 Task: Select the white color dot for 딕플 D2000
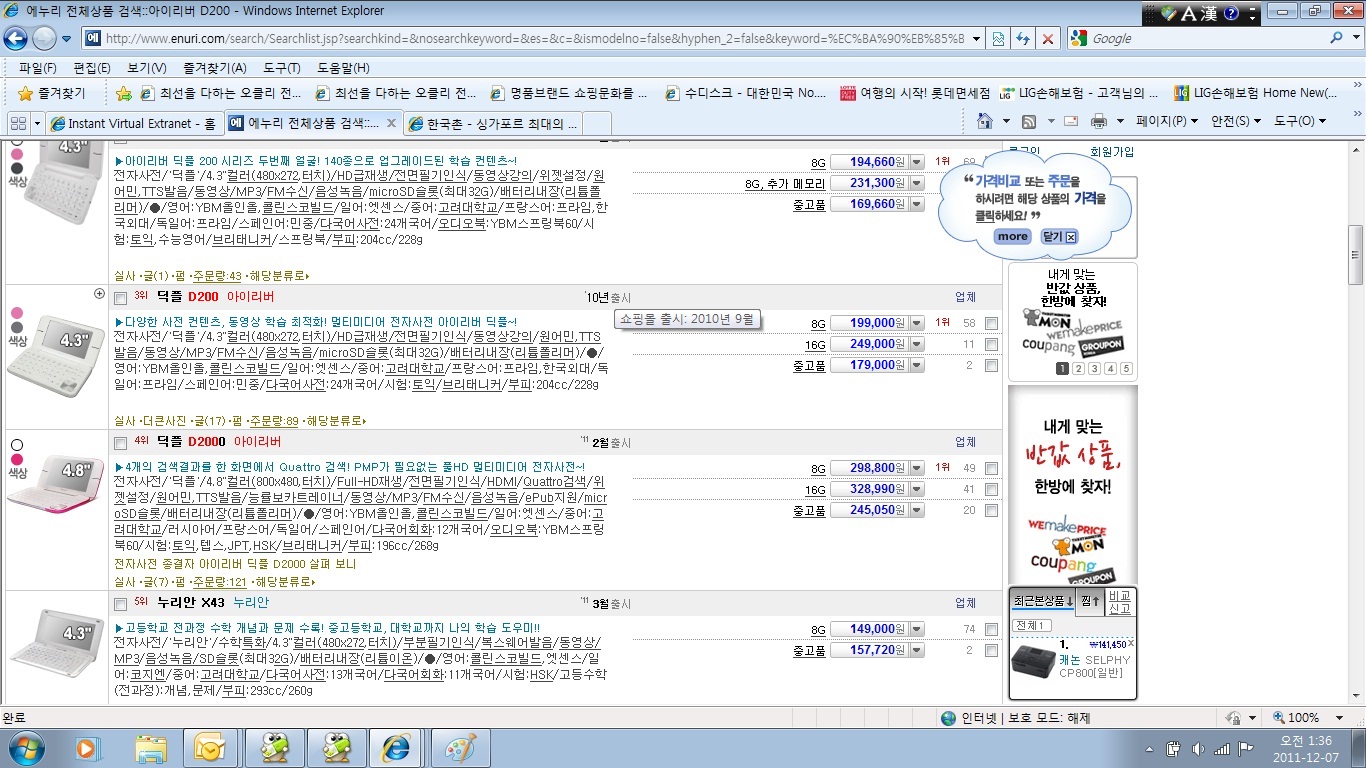click(16, 444)
